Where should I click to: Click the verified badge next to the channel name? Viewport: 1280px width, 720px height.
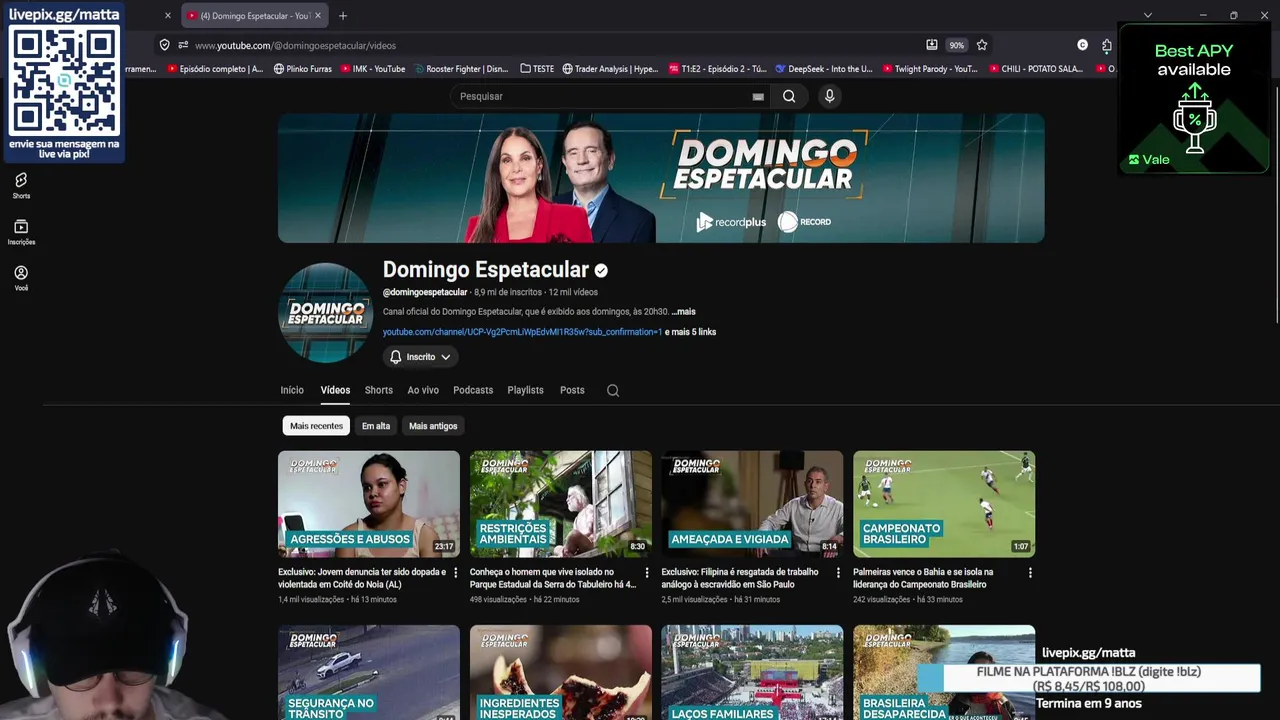[601, 270]
